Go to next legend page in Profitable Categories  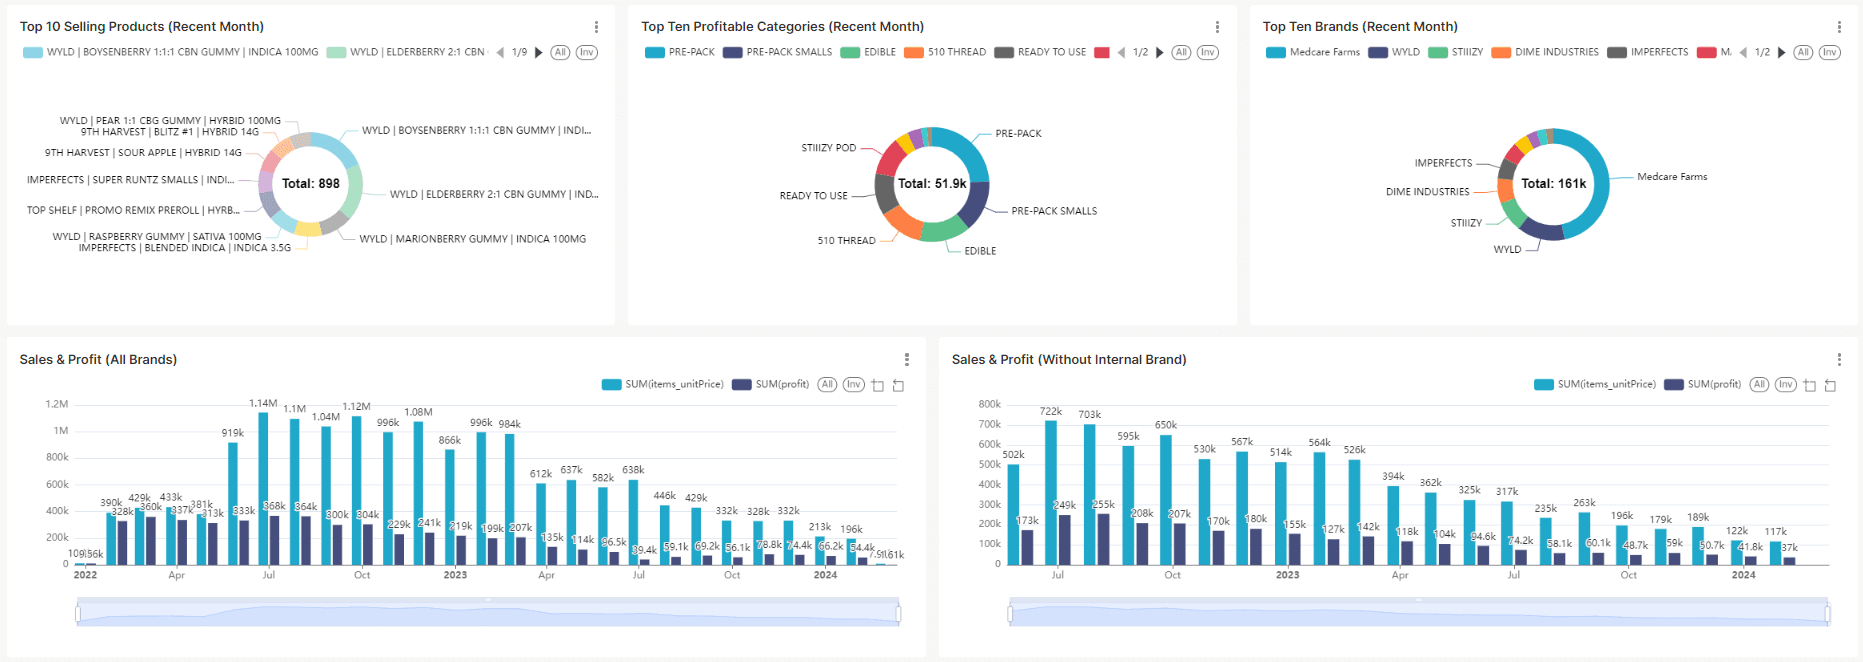1159,53
